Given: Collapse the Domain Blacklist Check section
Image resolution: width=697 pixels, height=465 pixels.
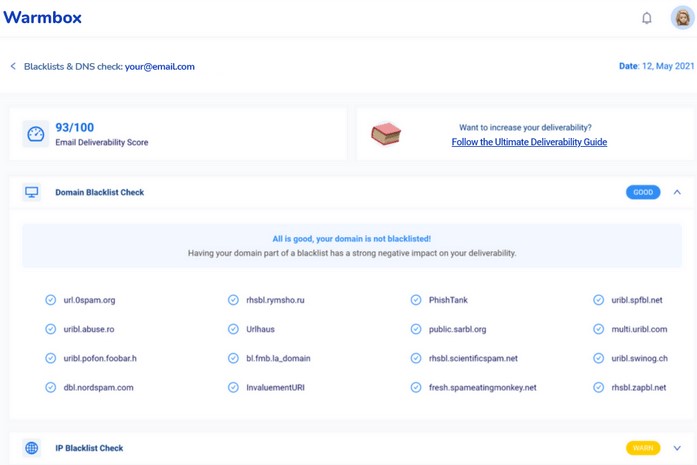Looking at the screenshot, I should coord(677,192).
